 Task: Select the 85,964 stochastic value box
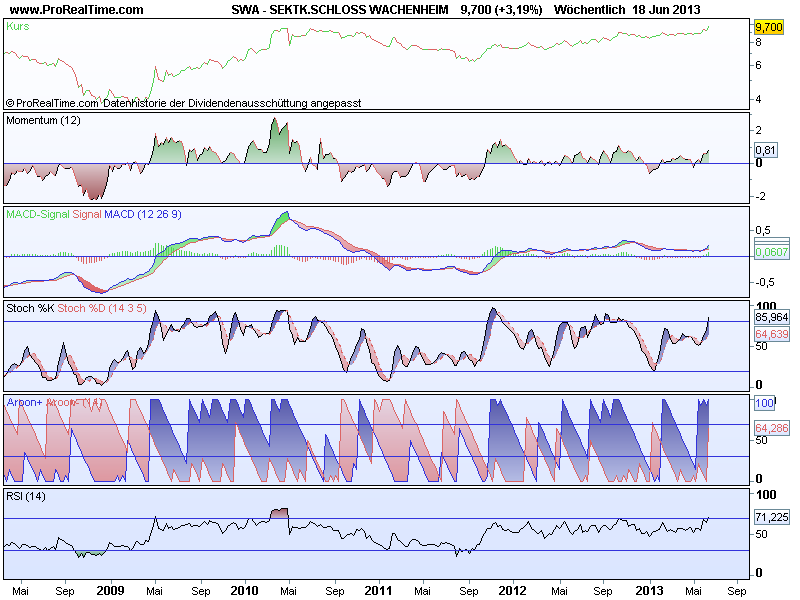click(x=771, y=317)
